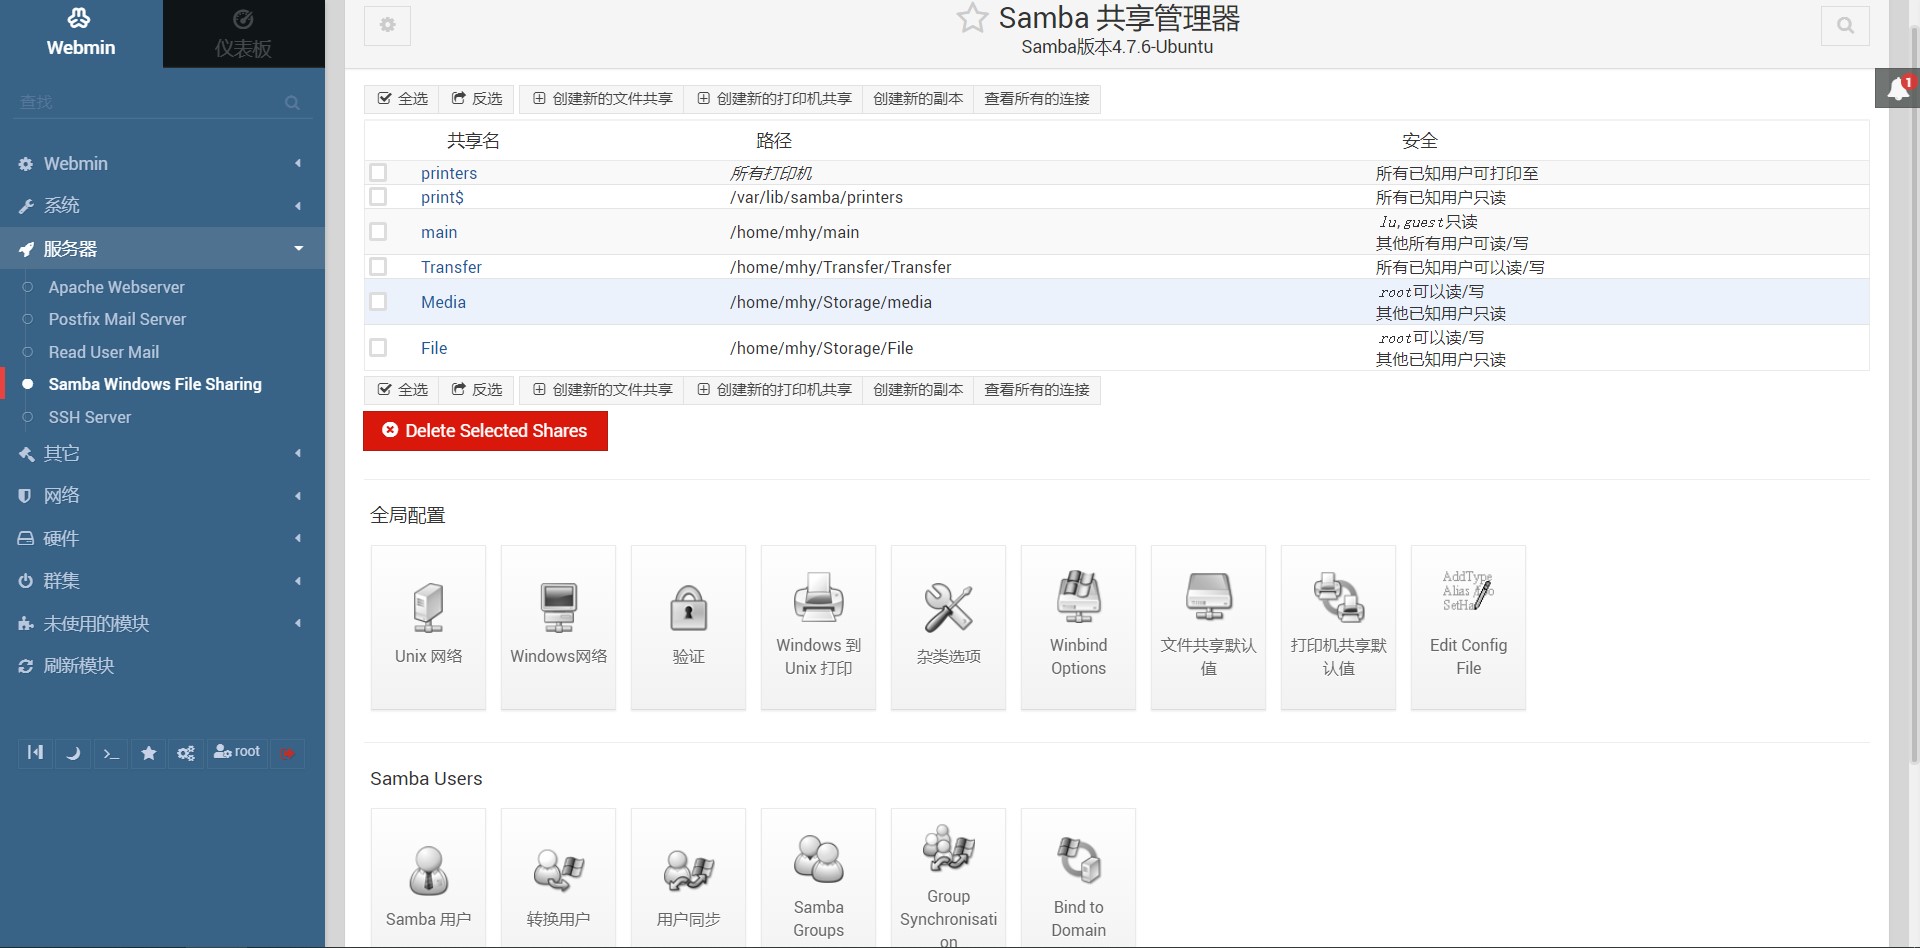This screenshot has width=1920, height=948.
Task: Open the 用户同步 icon
Action: click(x=688, y=878)
